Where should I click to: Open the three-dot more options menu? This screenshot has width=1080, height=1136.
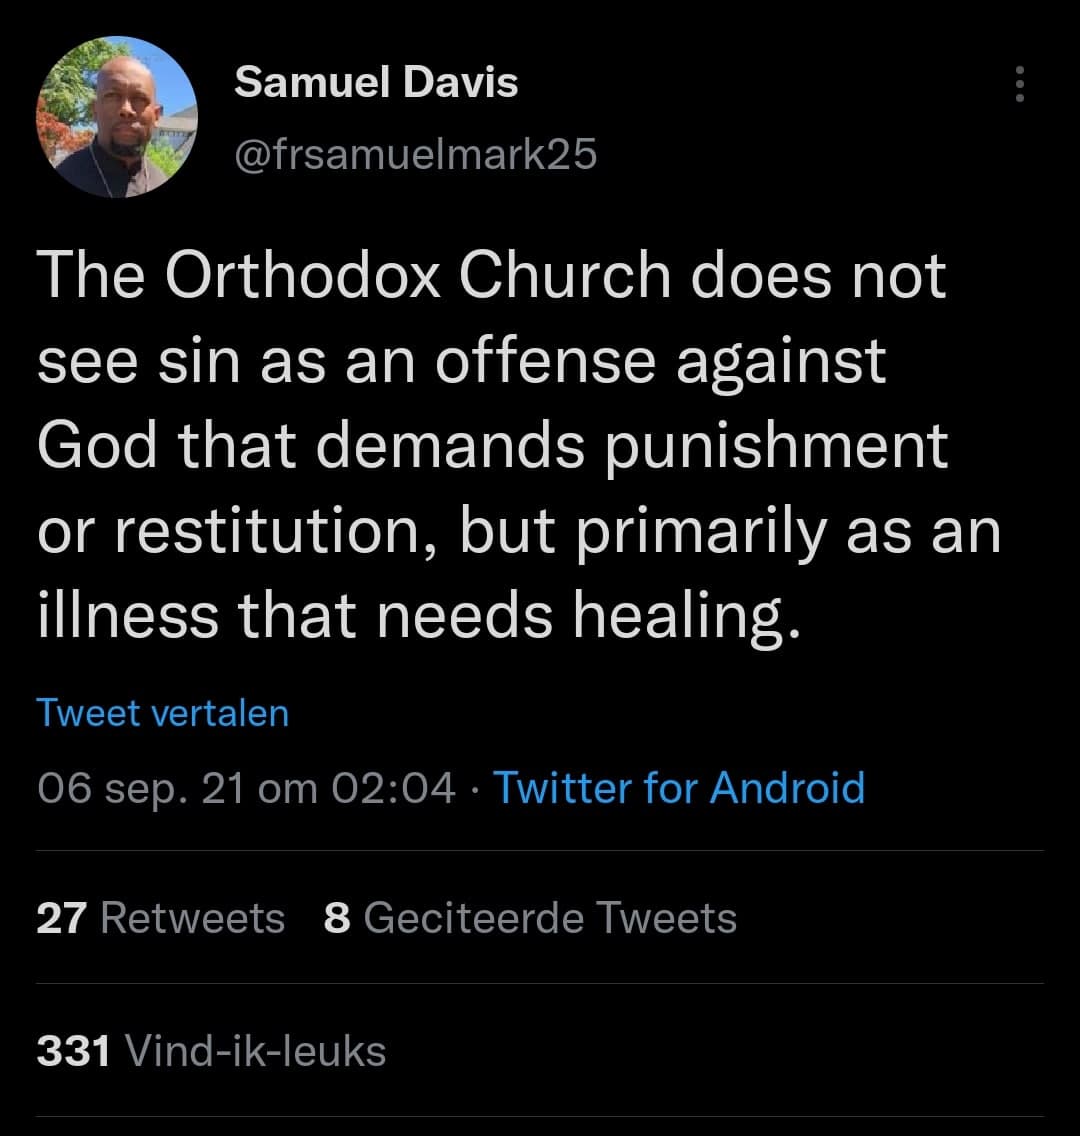coord(1019,85)
